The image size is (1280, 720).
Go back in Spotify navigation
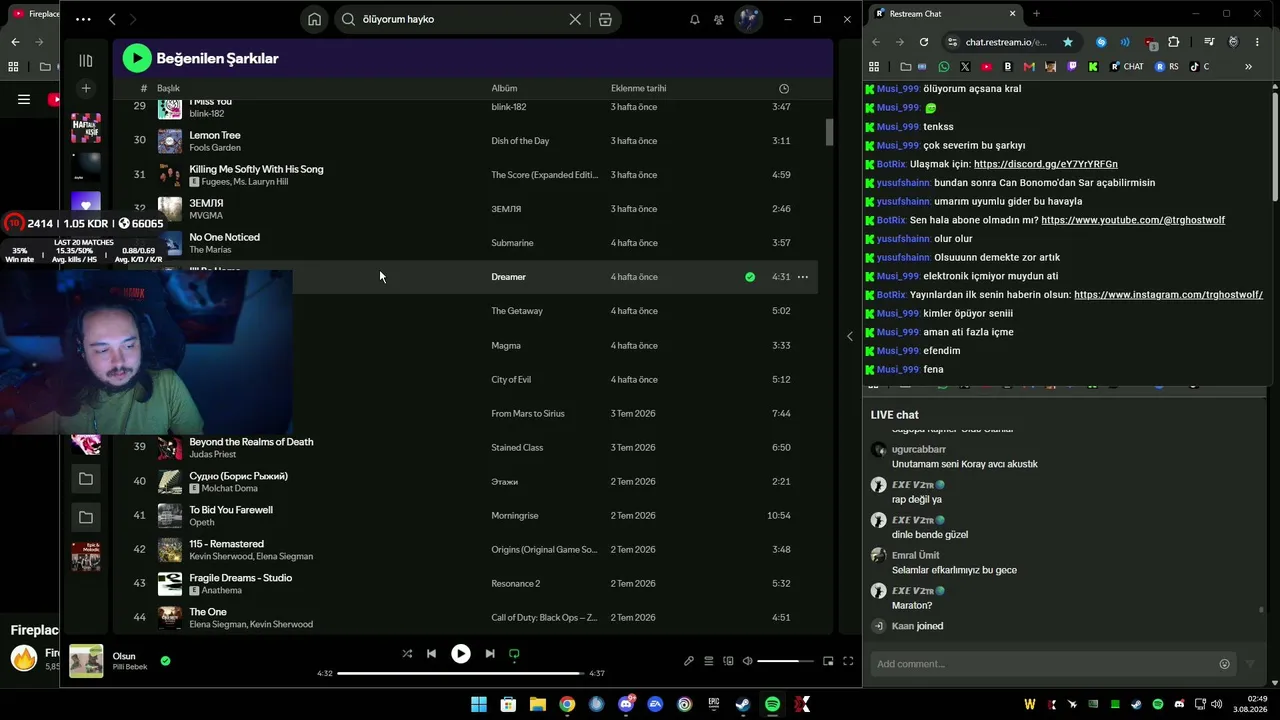pyautogui.click(x=112, y=19)
